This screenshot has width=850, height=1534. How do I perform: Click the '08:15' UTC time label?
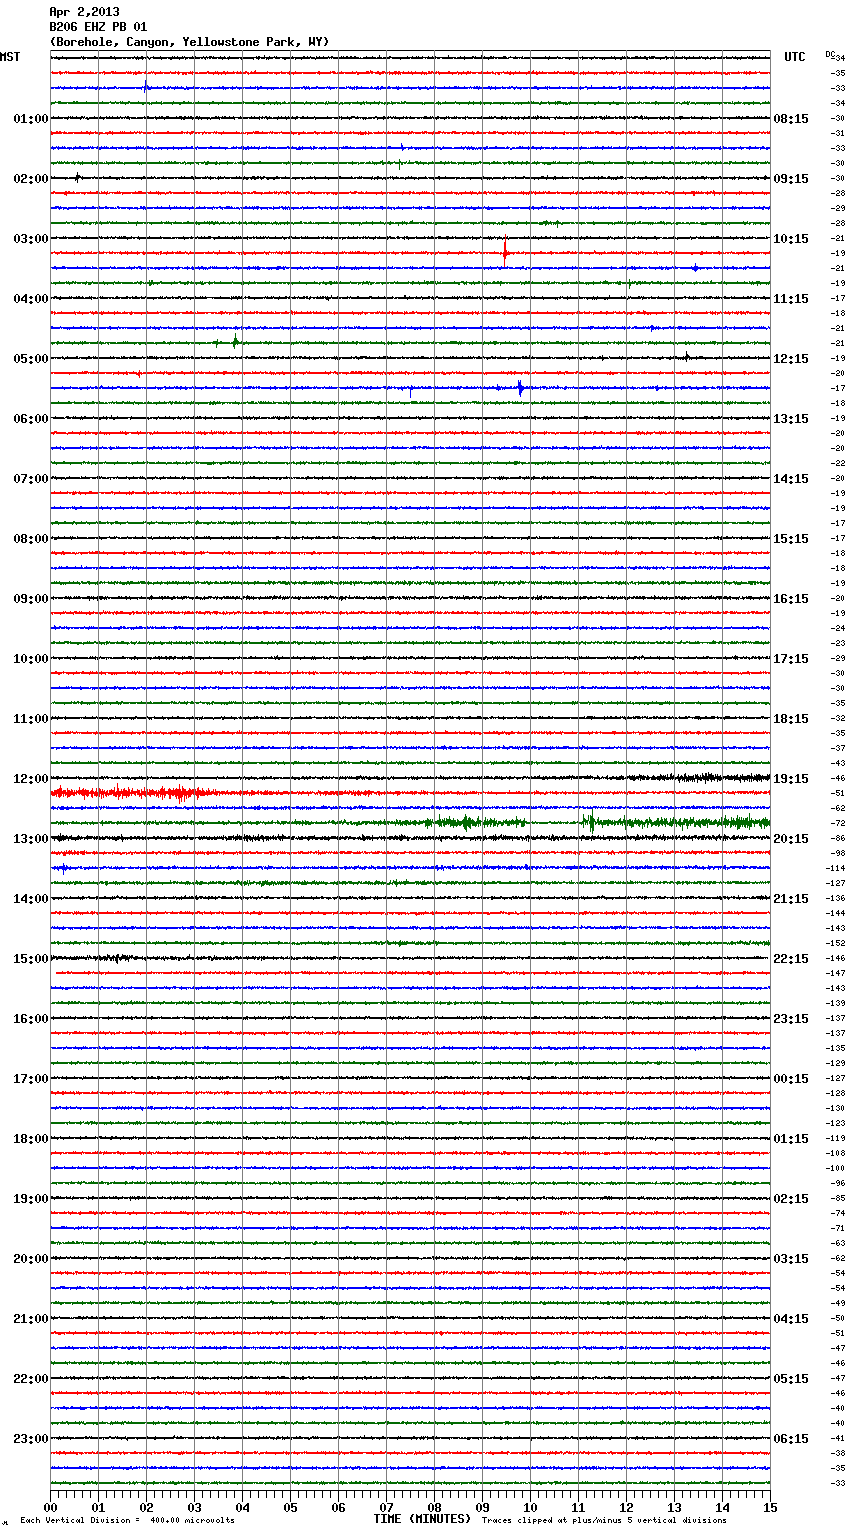(791, 119)
